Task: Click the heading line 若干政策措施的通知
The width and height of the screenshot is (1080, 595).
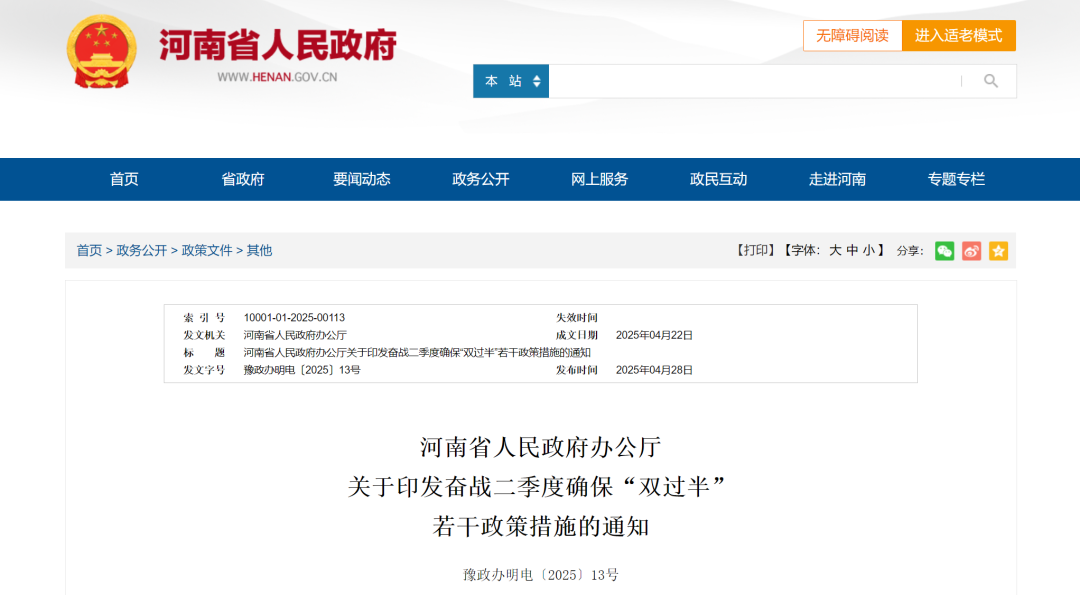Action: 541,527
